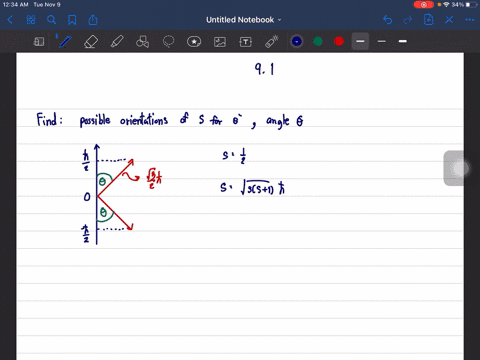Select the Eraser tool

[91, 42]
